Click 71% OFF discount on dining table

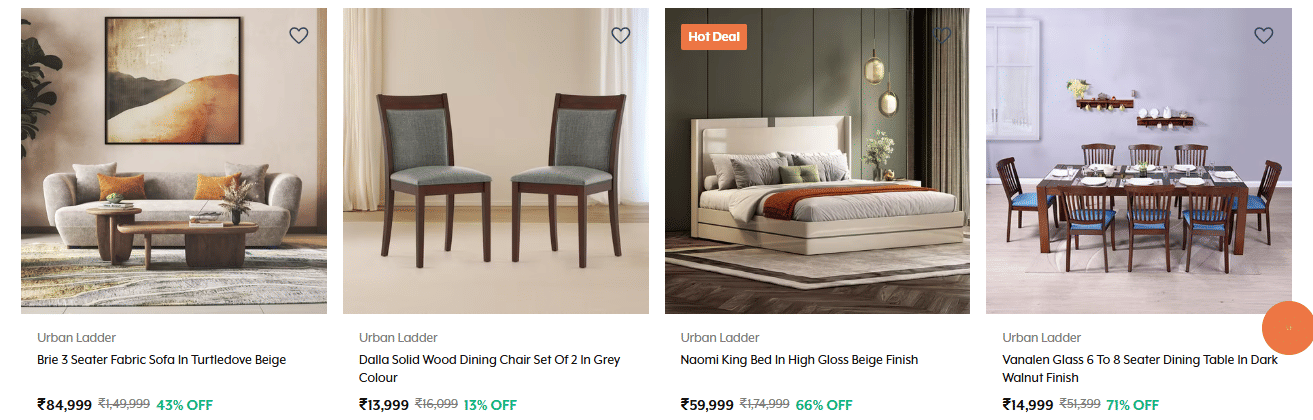[1132, 405]
